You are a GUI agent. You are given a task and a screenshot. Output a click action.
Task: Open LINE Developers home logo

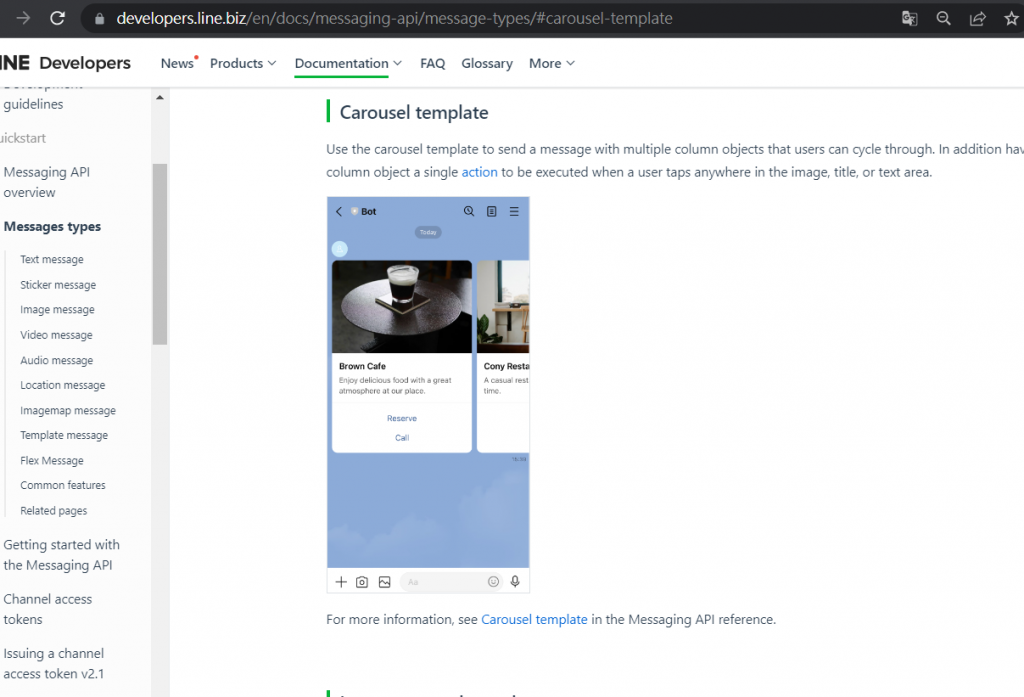pos(65,63)
